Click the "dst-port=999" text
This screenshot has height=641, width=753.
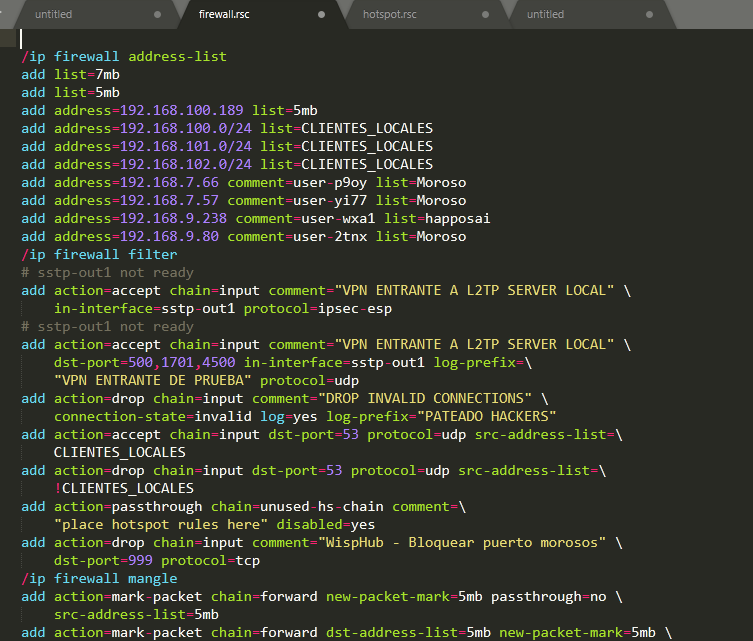point(103,560)
